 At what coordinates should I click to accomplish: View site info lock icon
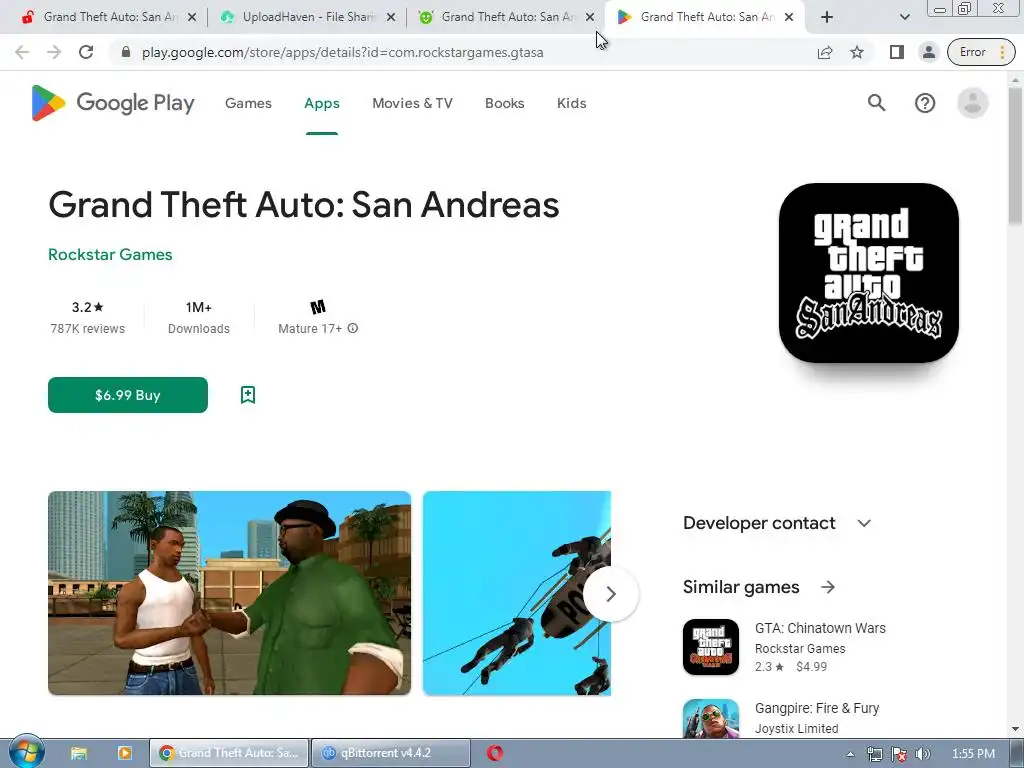click(125, 52)
